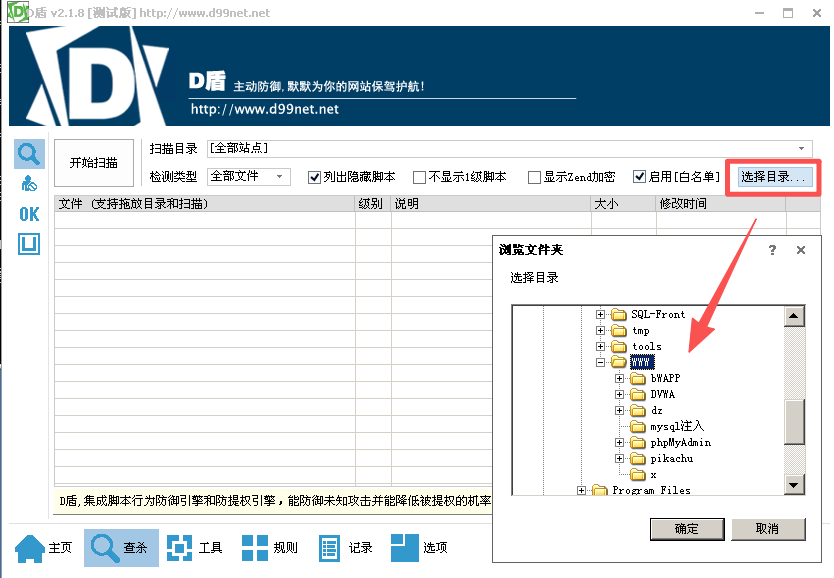Click folder tree scrollbar up arrow
This screenshot has width=834, height=578.
(794, 316)
